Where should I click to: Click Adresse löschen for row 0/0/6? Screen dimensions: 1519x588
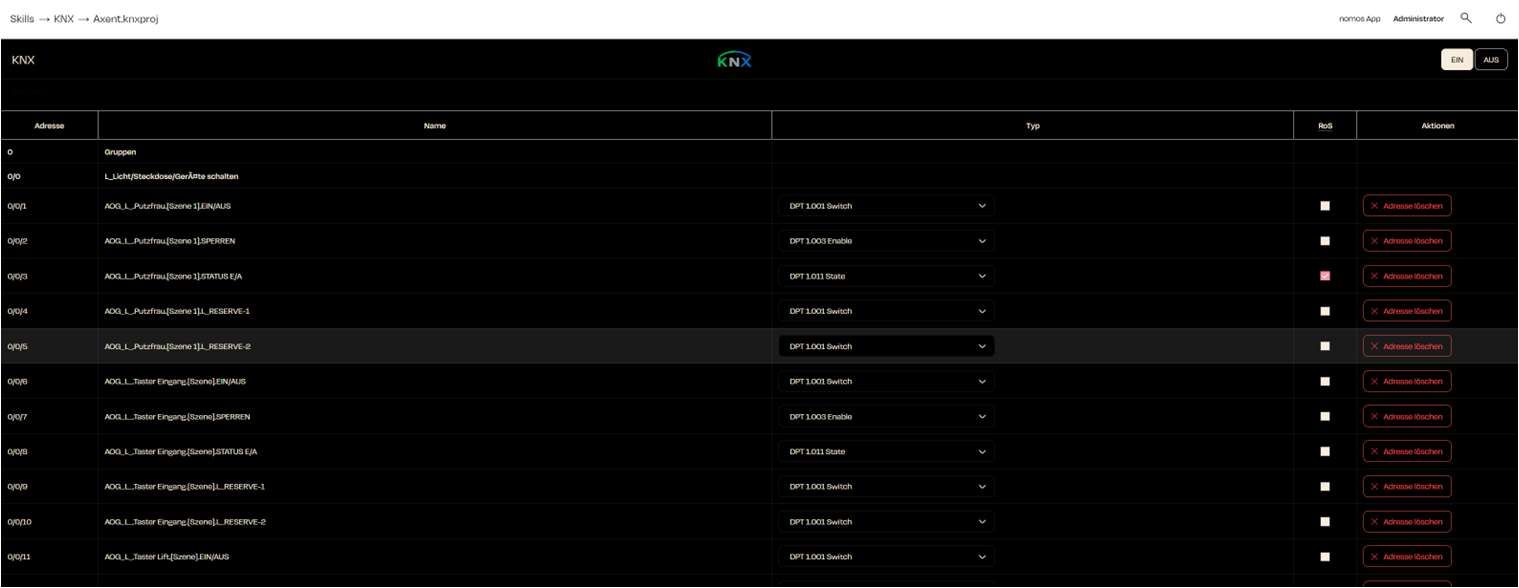(x=1406, y=381)
